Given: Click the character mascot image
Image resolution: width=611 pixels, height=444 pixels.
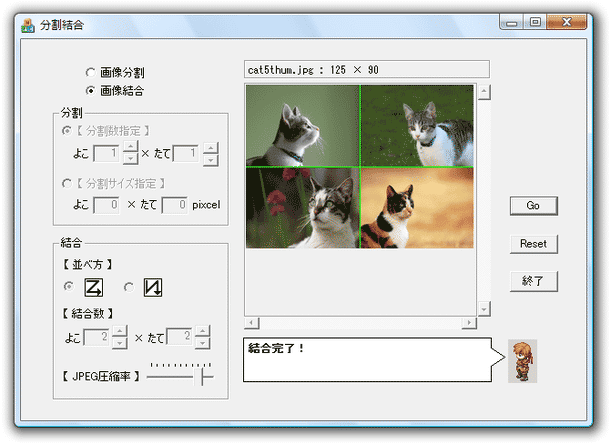Looking at the screenshot, I should tap(522, 361).
